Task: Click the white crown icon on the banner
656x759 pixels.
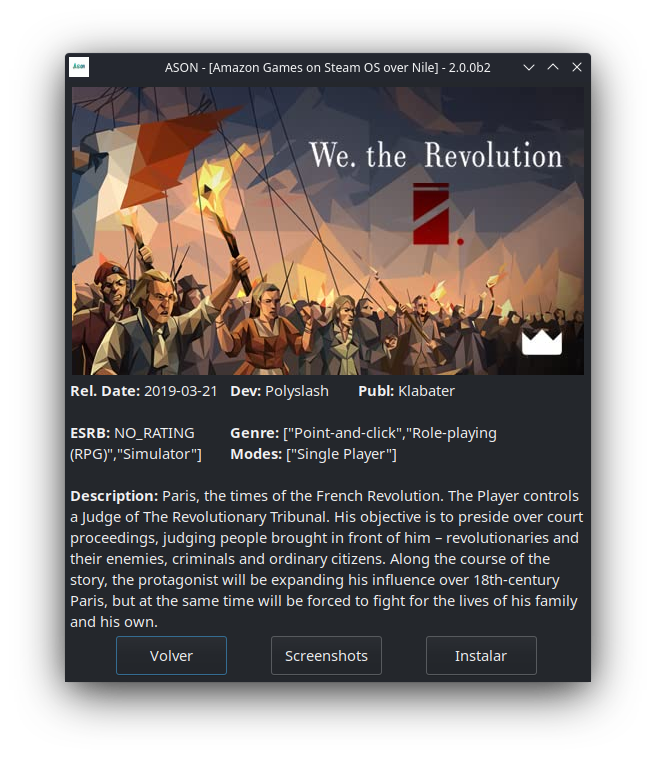Action: [542, 342]
